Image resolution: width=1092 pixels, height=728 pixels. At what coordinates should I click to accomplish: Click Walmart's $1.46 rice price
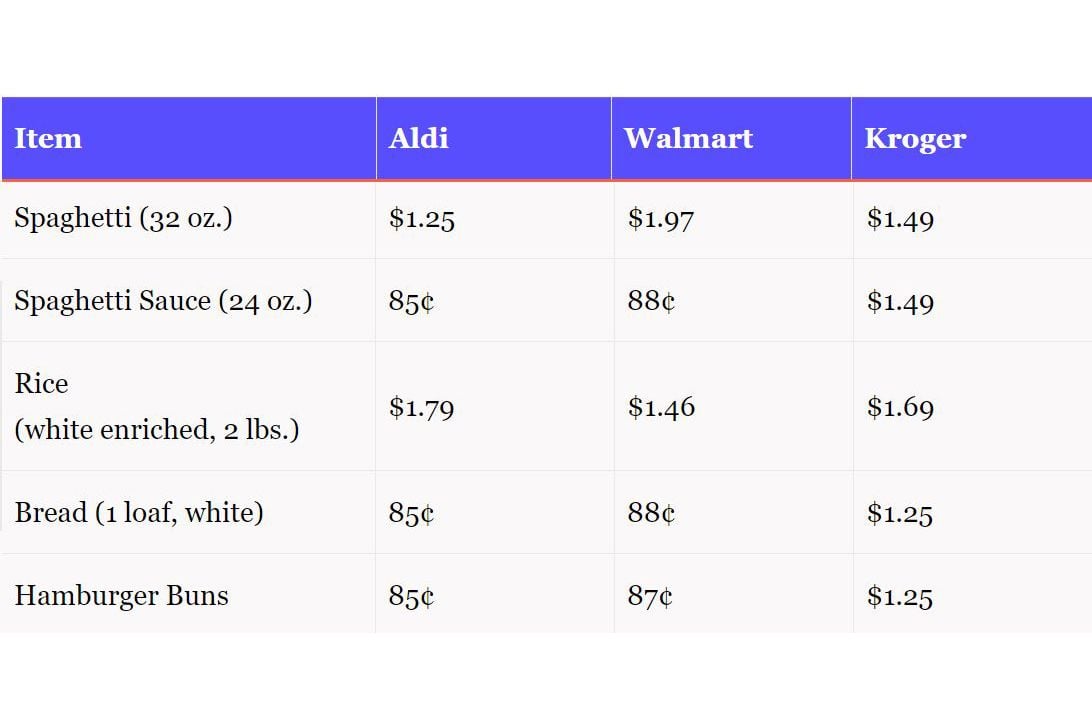(661, 408)
